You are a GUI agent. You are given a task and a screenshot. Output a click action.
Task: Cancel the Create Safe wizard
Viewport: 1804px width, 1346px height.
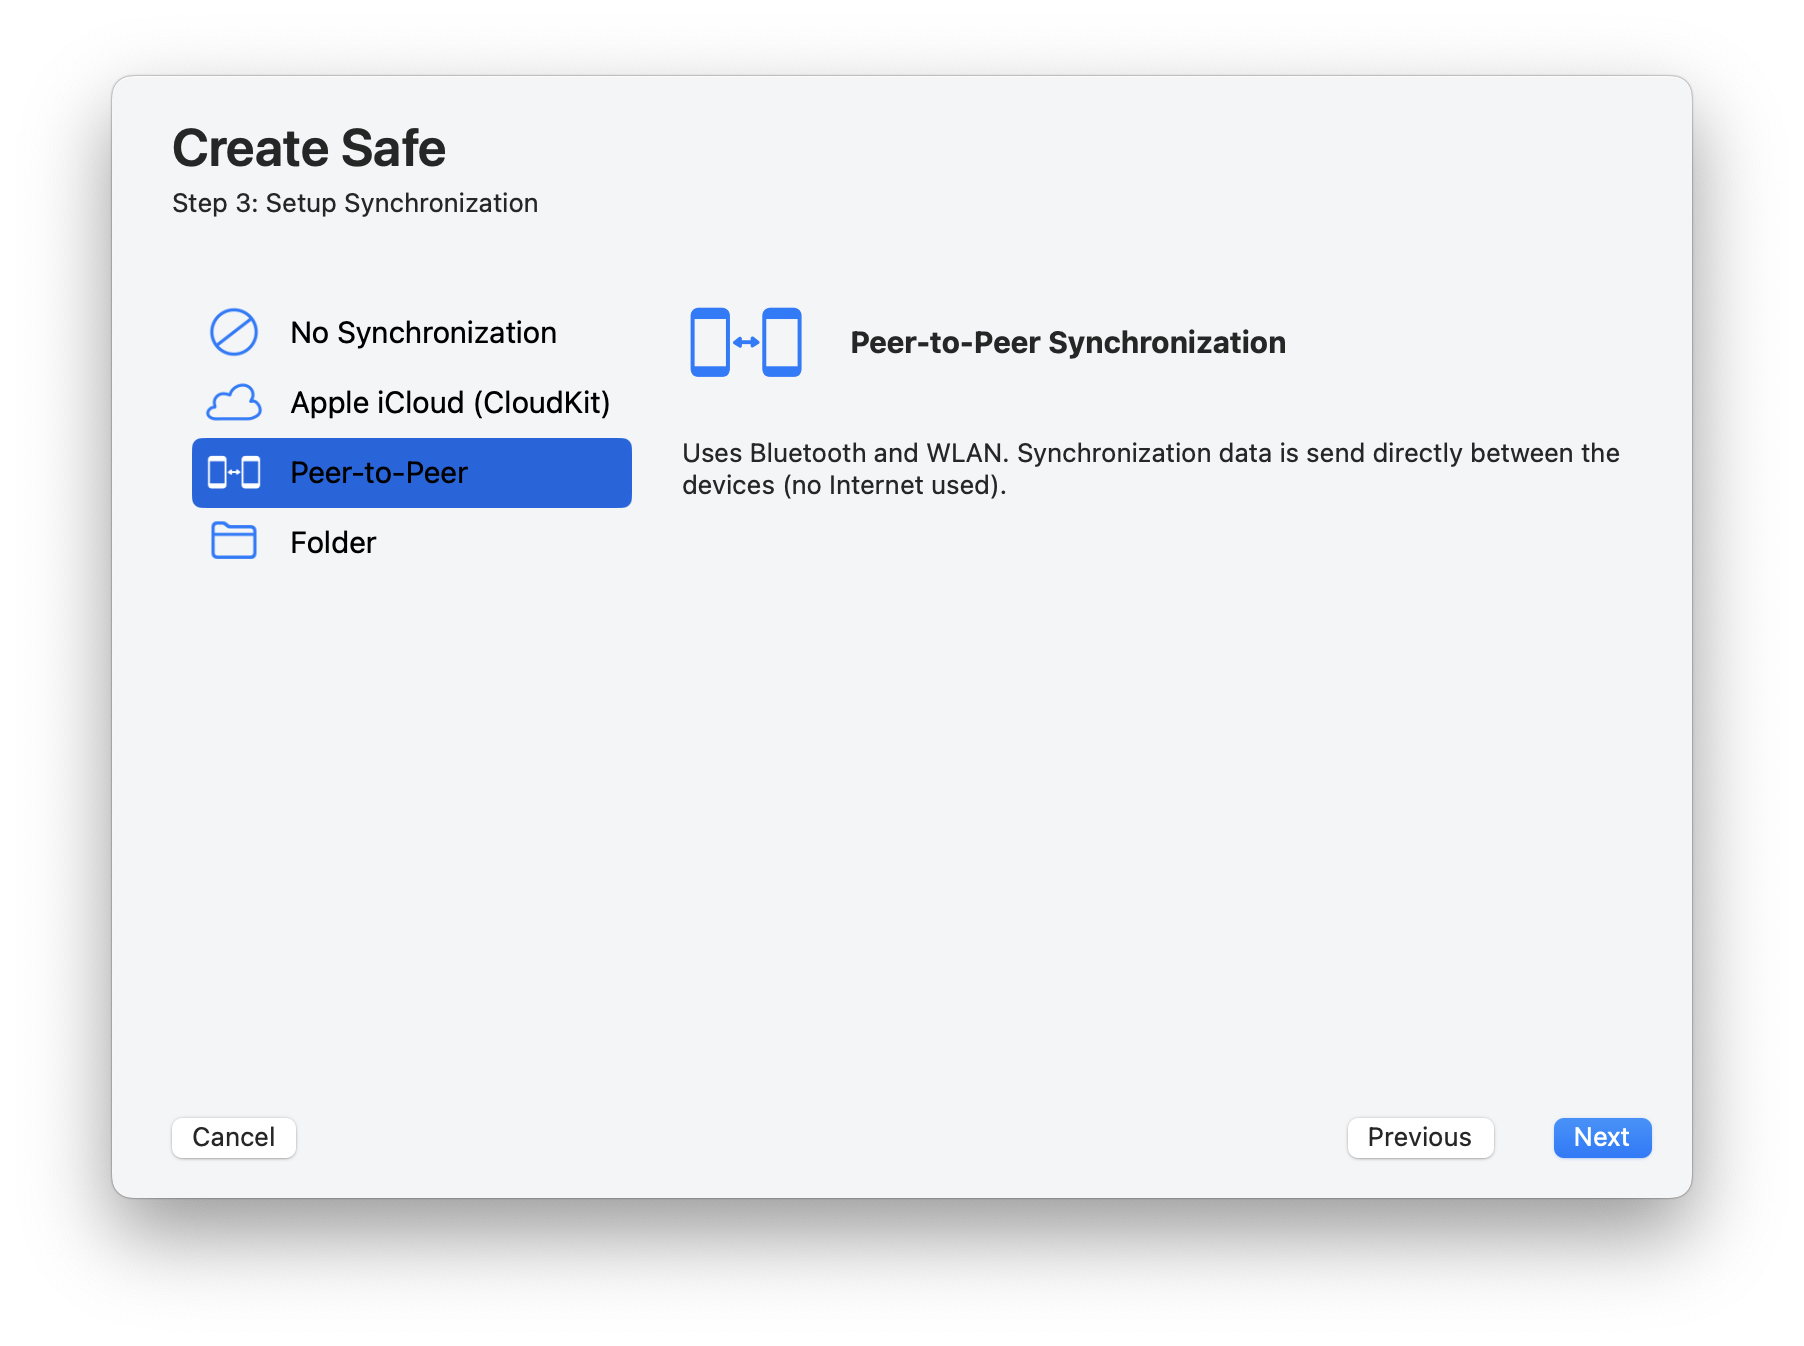click(234, 1137)
